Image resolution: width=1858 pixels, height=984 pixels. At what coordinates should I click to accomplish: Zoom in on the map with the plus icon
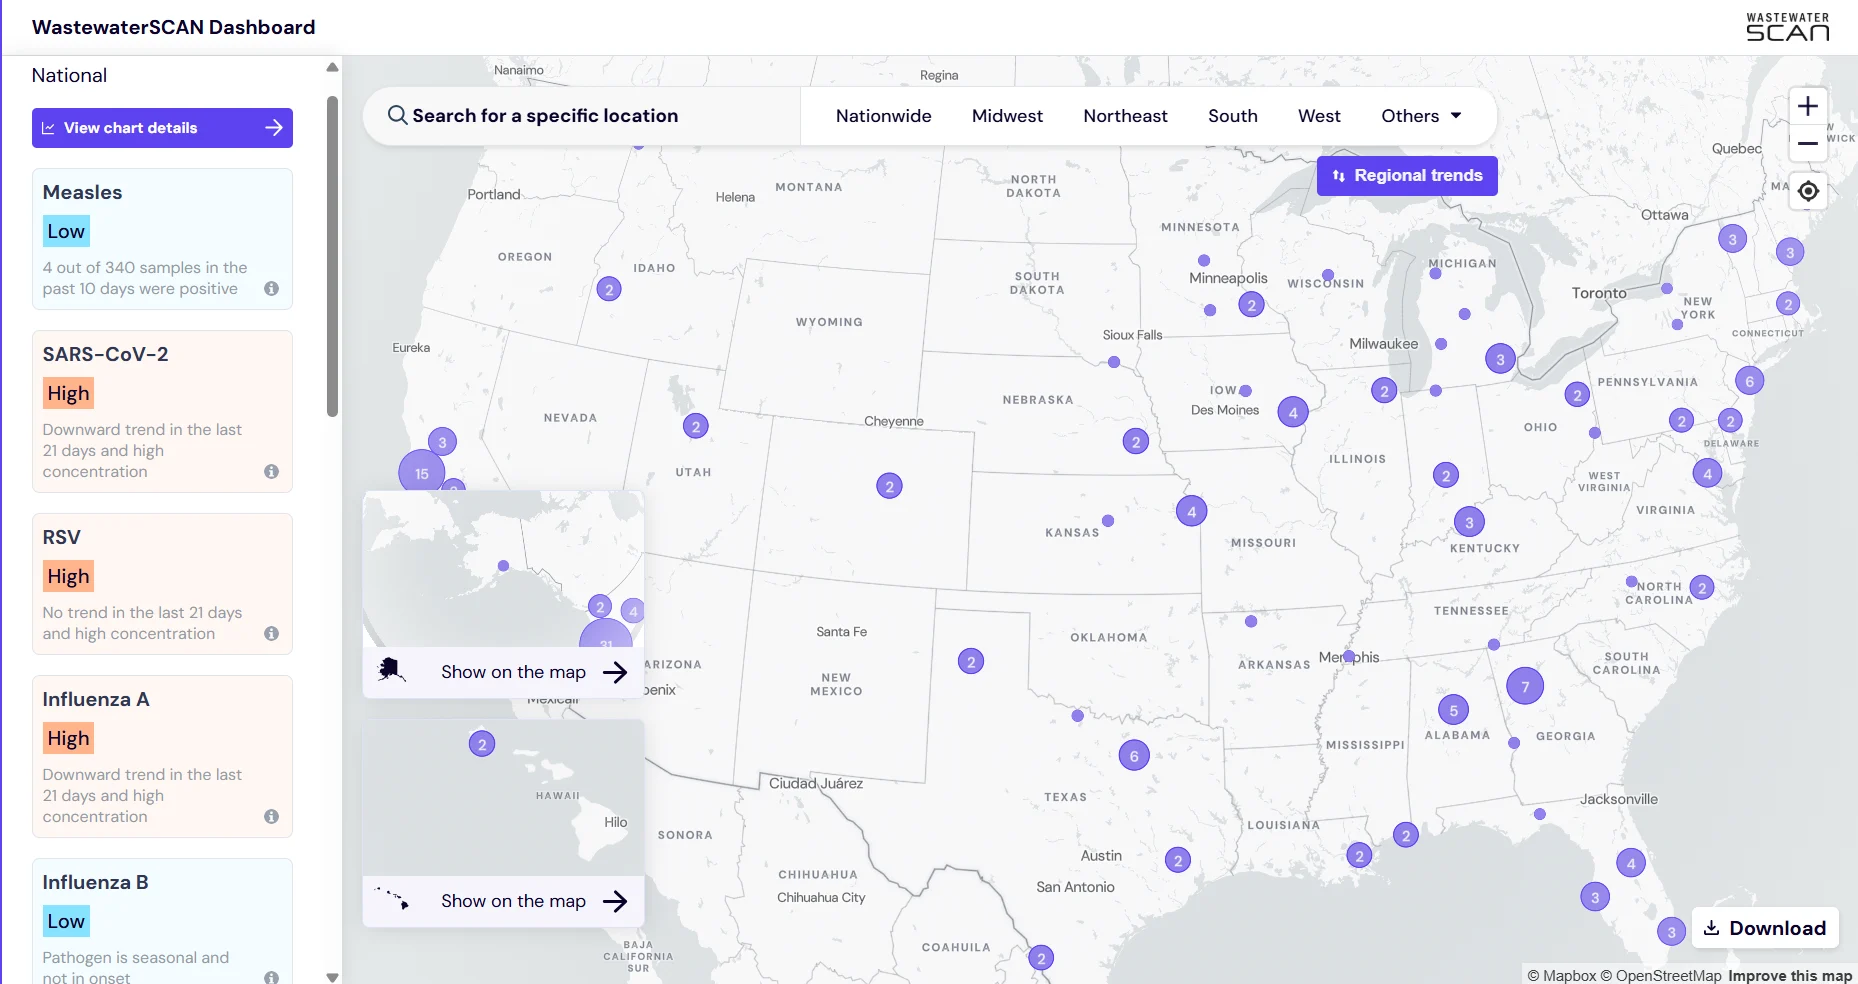(1808, 105)
